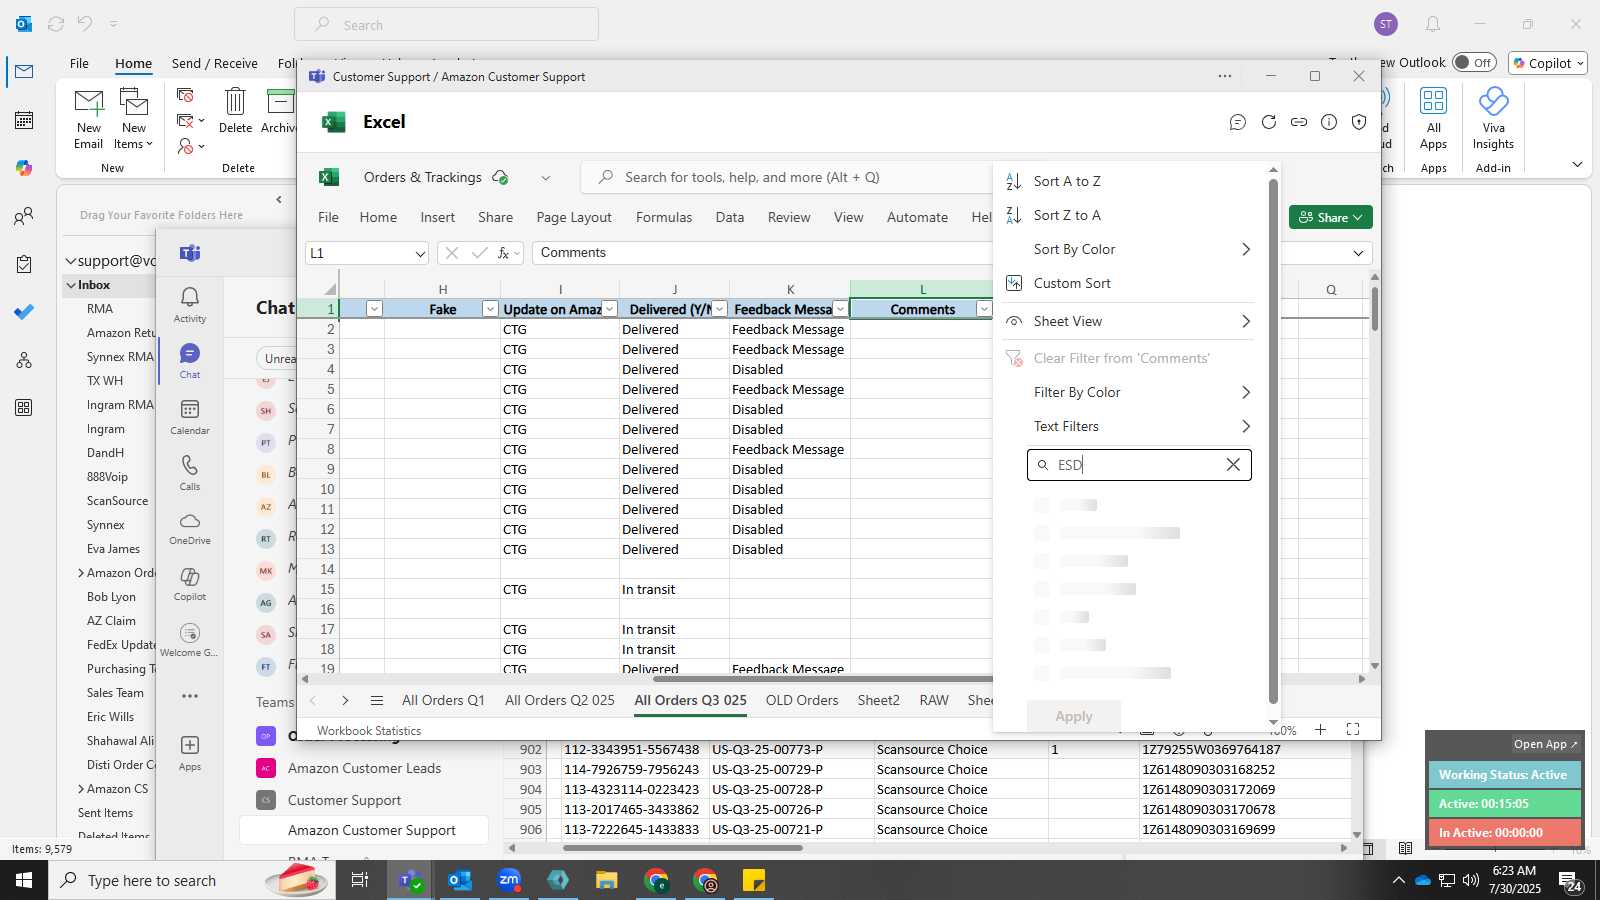Open Teams Activity icon
The width and height of the screenshot is (1600, 900).
[190, 304]
